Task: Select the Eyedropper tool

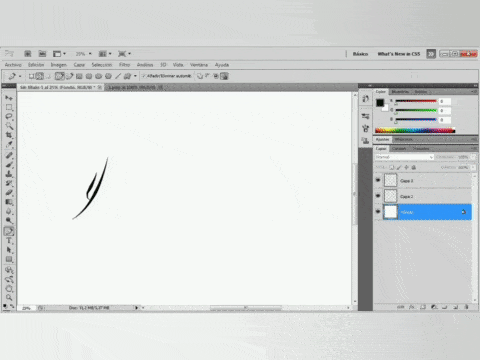Action: (x=9, y=144)
